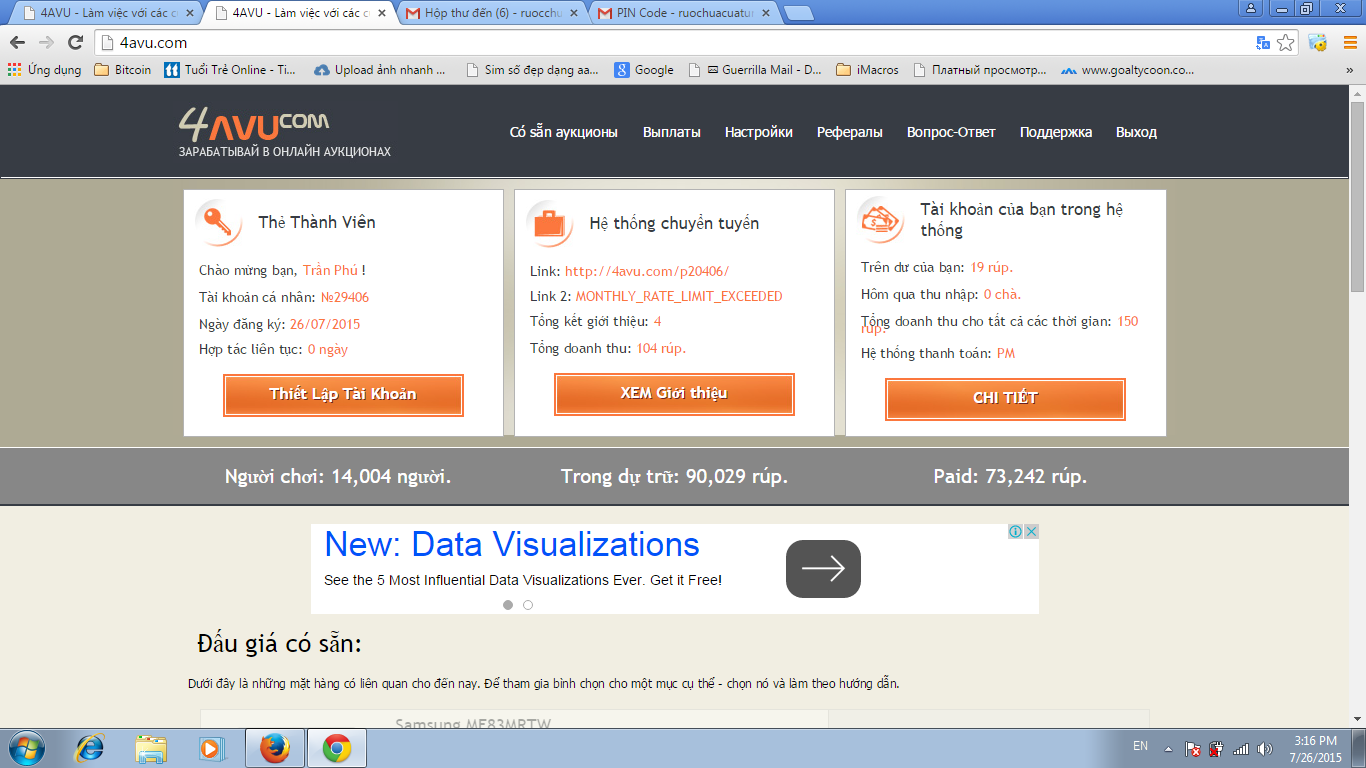Click the briefcase icon on referral card
This screenshot has width=1366, height=768.
click(x=550, y=224)
